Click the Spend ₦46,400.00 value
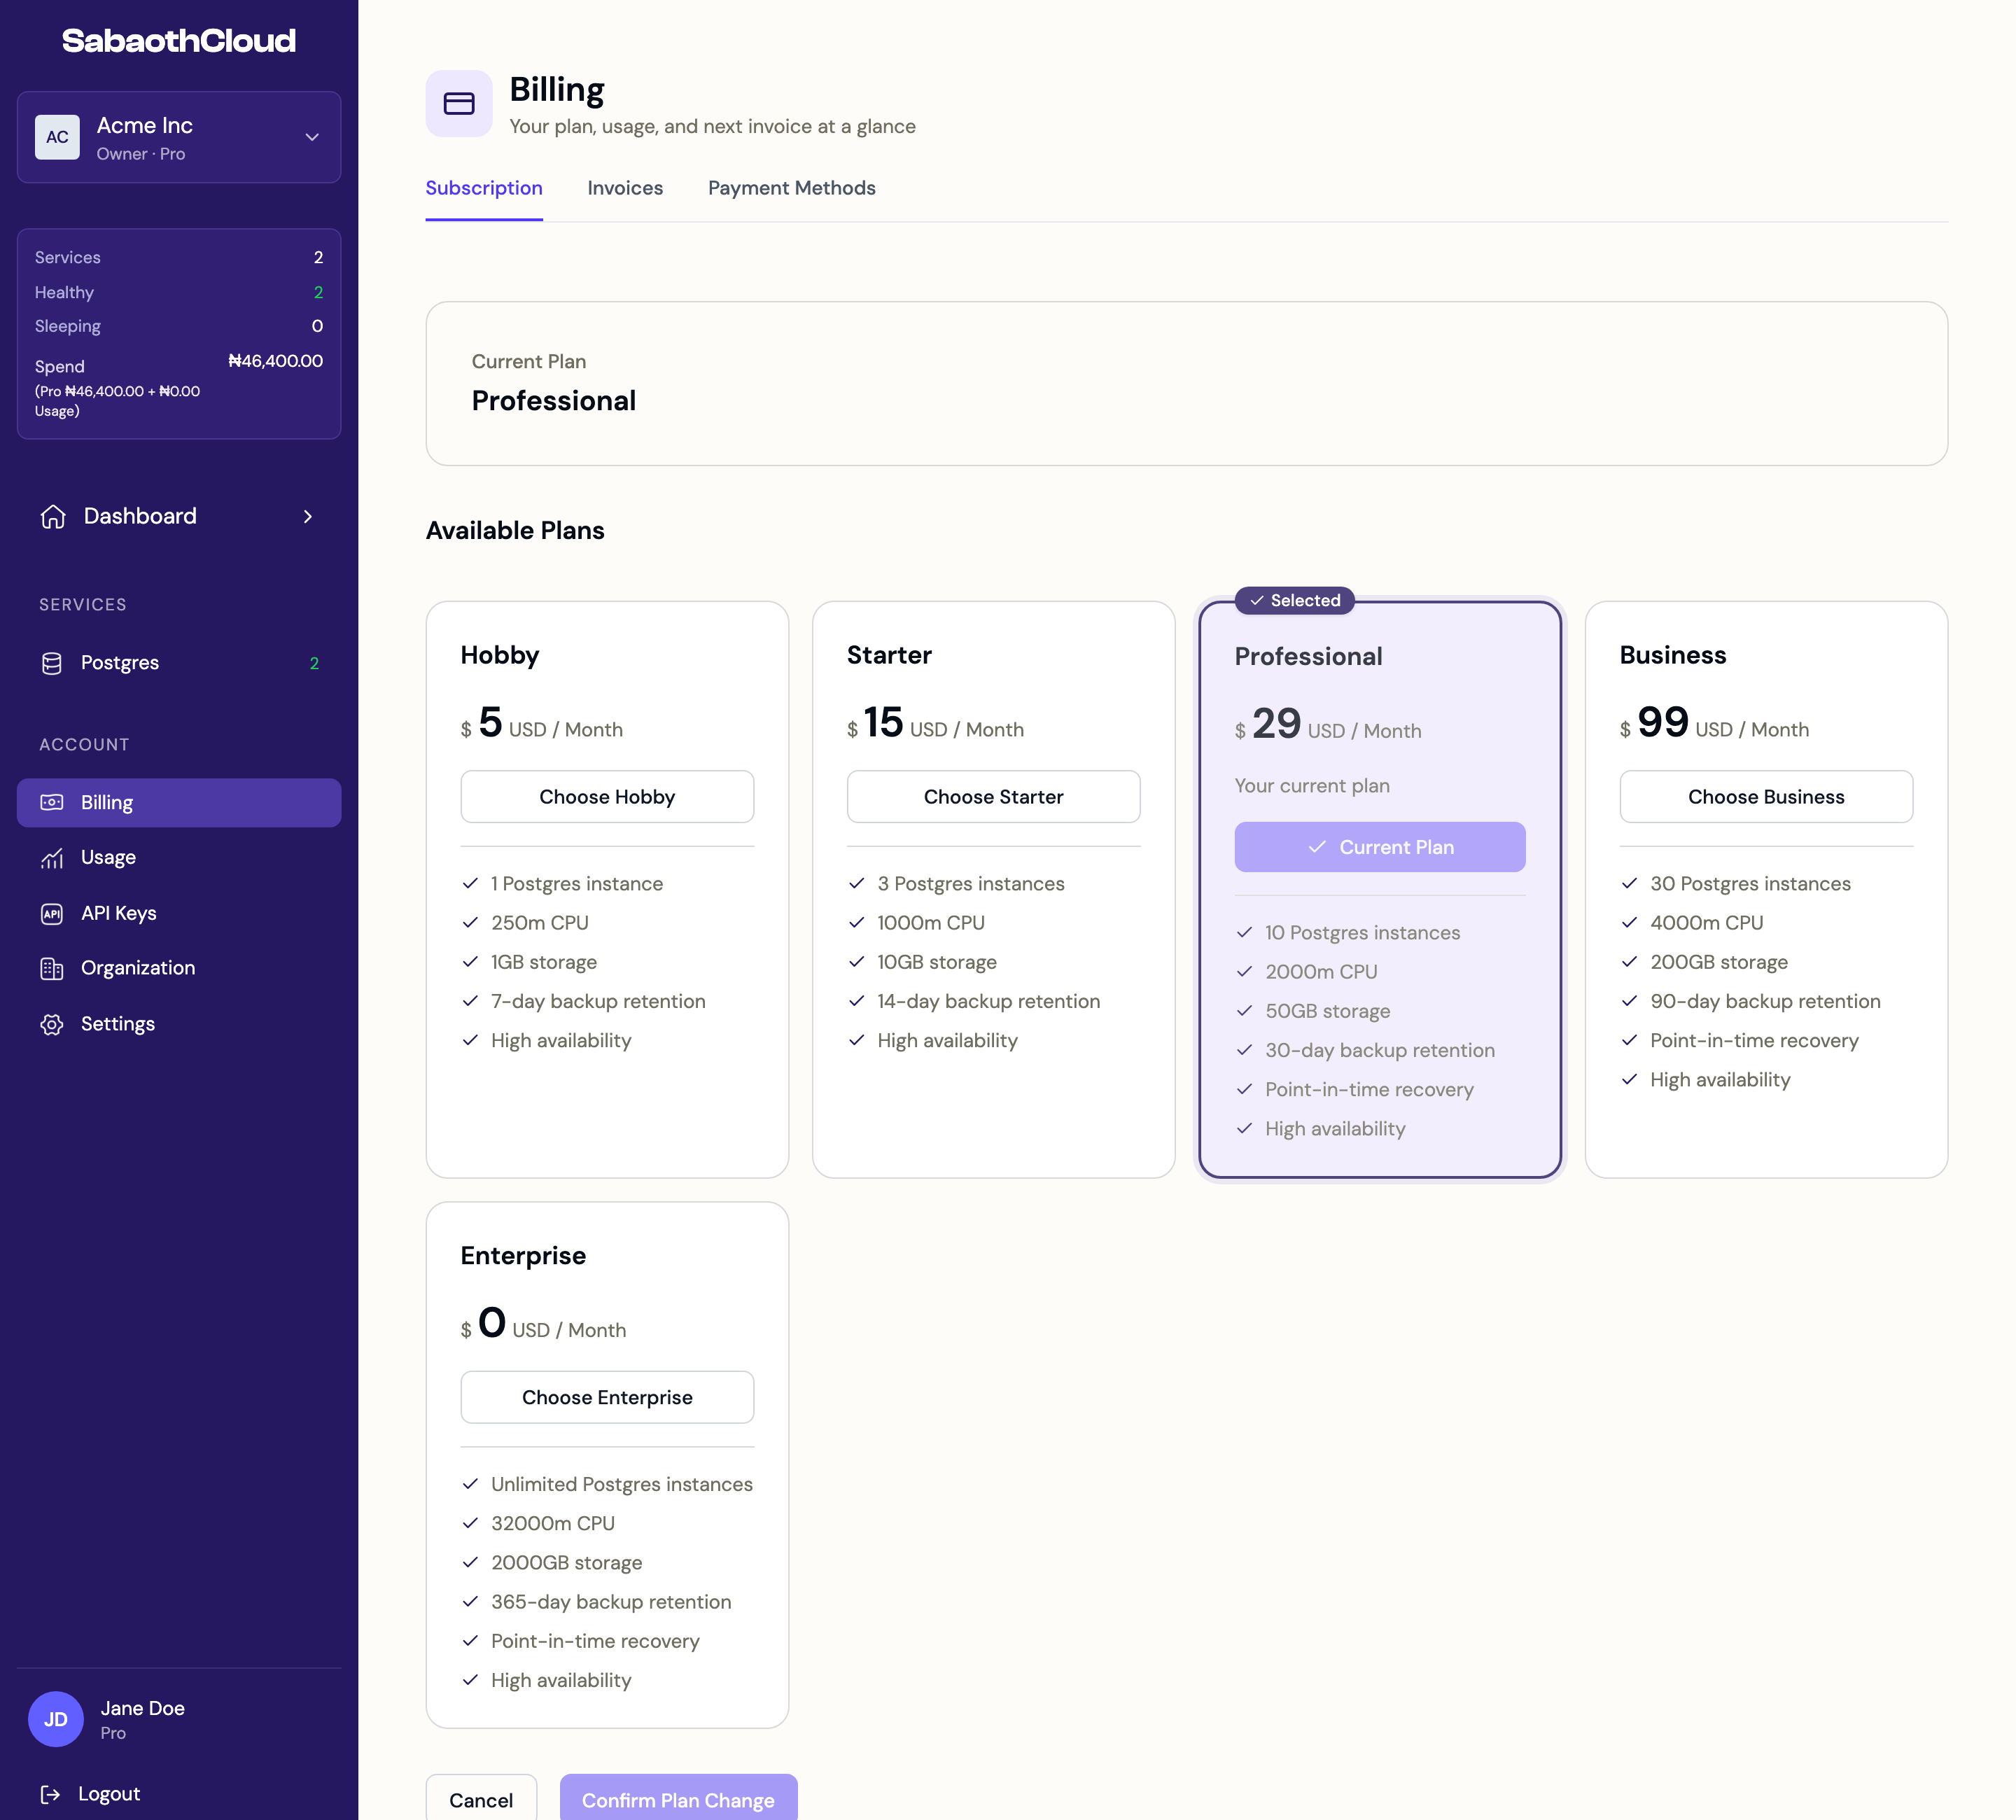2016x1820 pixels. (276, 361)
